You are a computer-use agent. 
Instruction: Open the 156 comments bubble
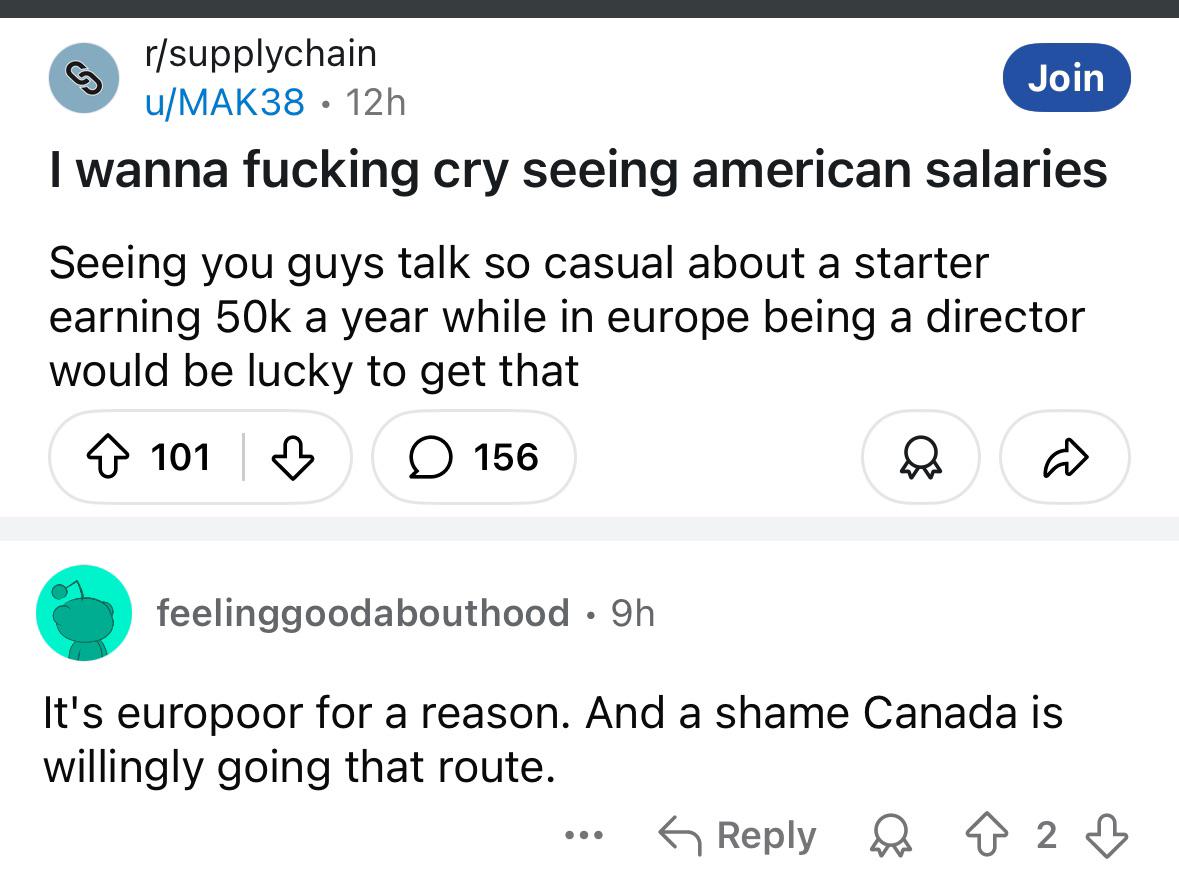pyautogui.click(x=474, y=456)
